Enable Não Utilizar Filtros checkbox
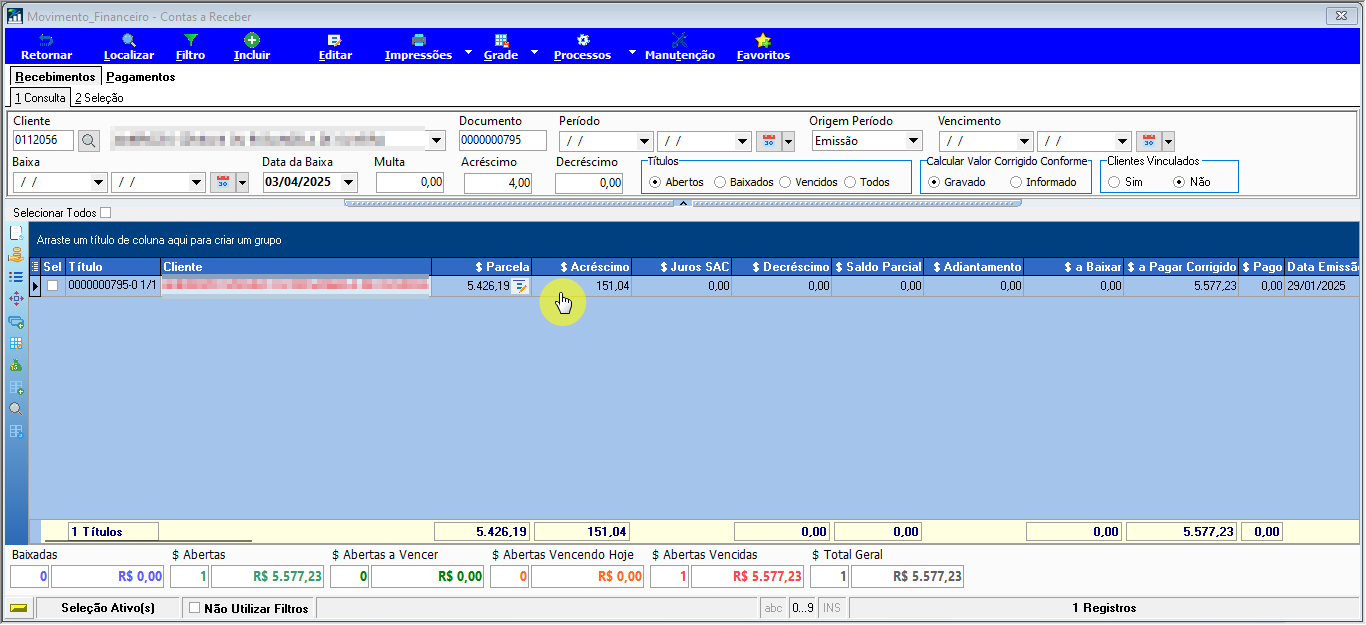Screen dimensions: 1366x625 coord(195,607)
